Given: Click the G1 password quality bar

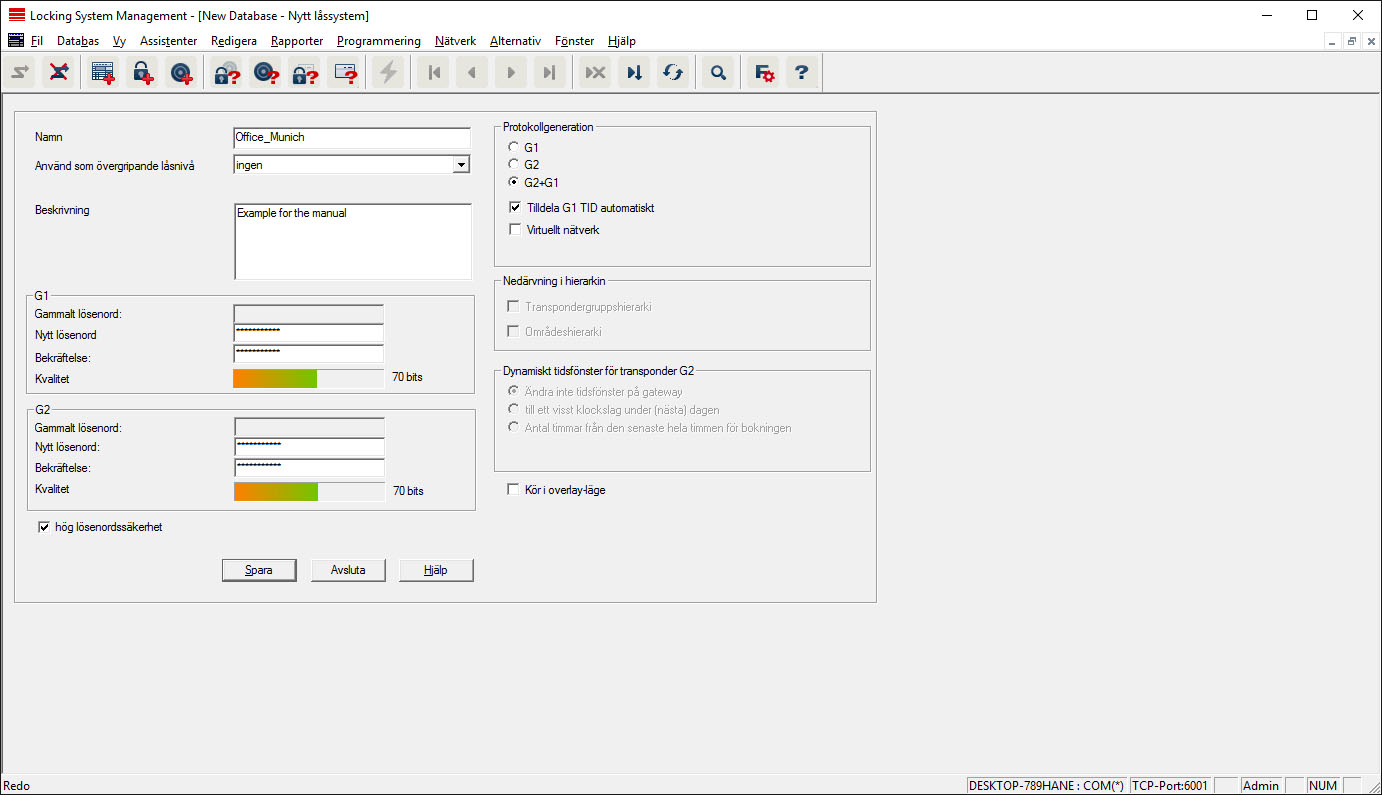Looking at the screenshot, I should point(308,378).
